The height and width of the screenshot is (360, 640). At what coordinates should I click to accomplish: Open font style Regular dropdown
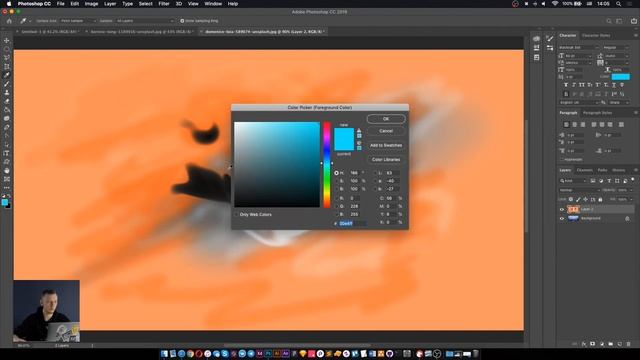click(616, 47)
